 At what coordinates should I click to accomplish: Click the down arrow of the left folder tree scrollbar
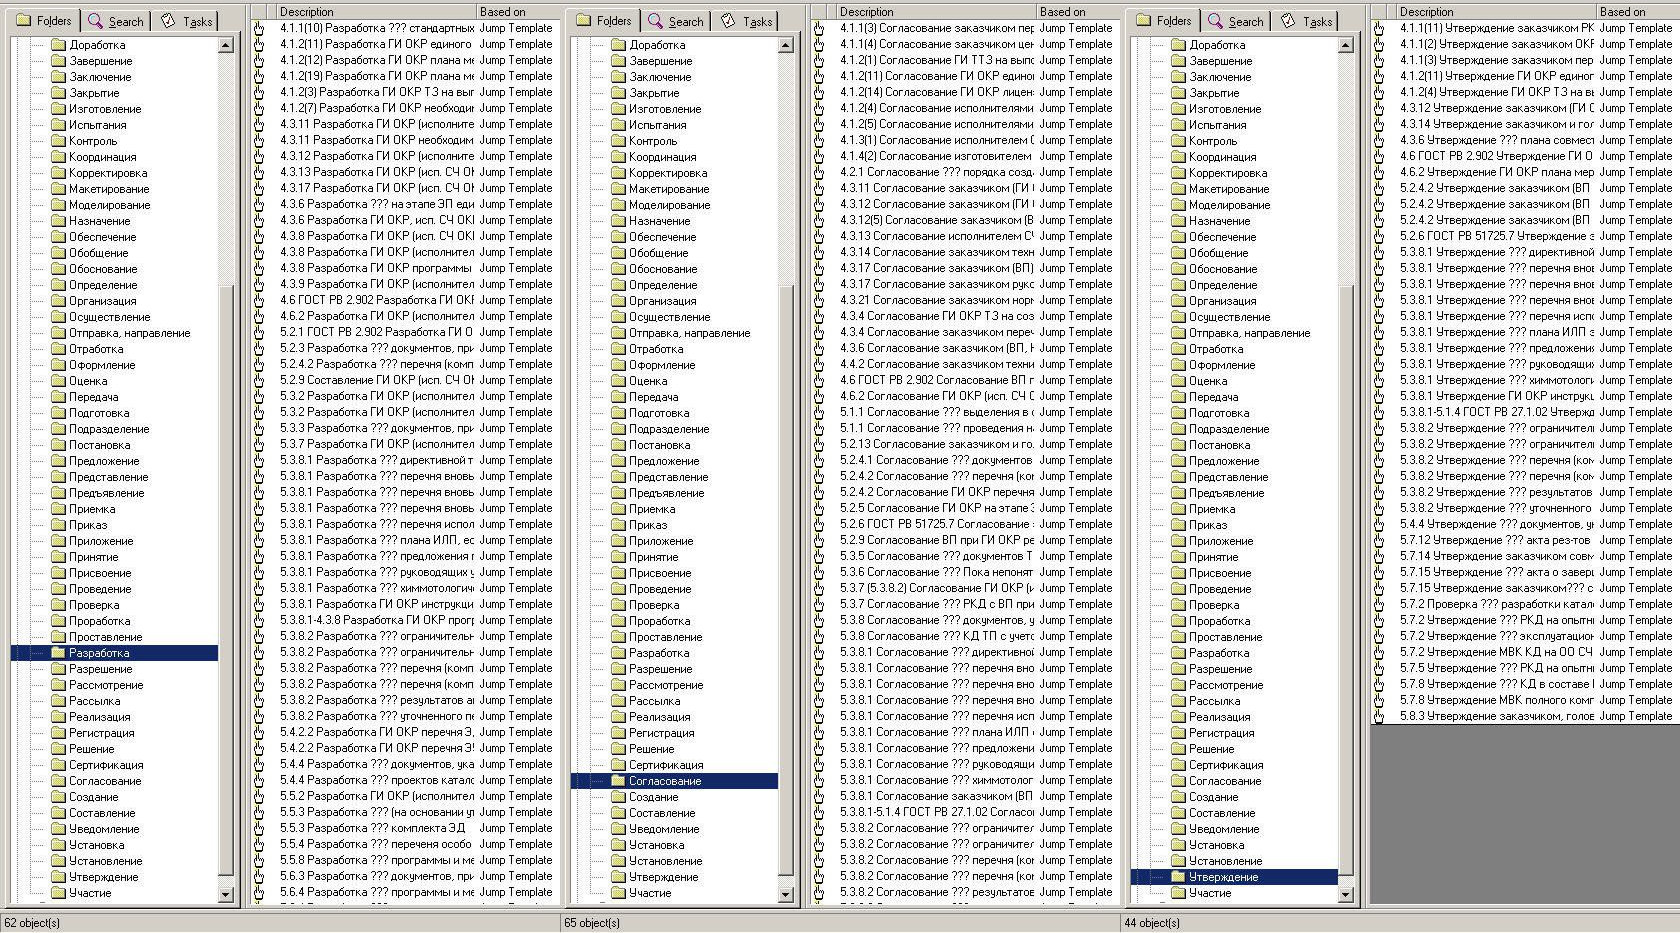225,895
